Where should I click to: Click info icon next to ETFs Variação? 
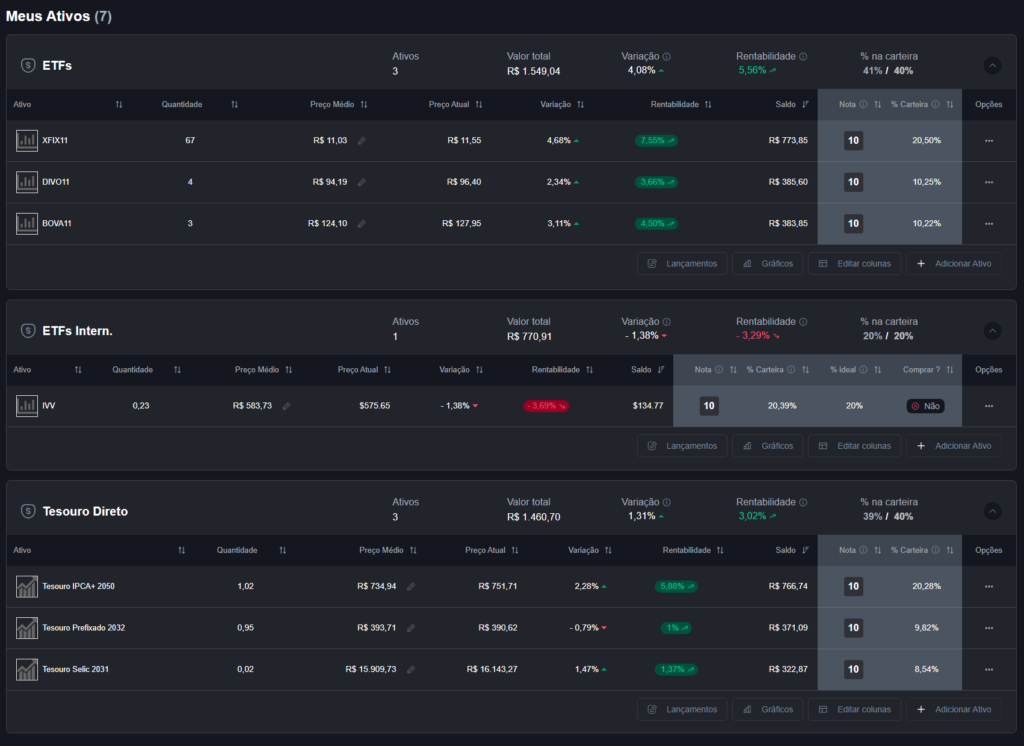click(667, 57)
